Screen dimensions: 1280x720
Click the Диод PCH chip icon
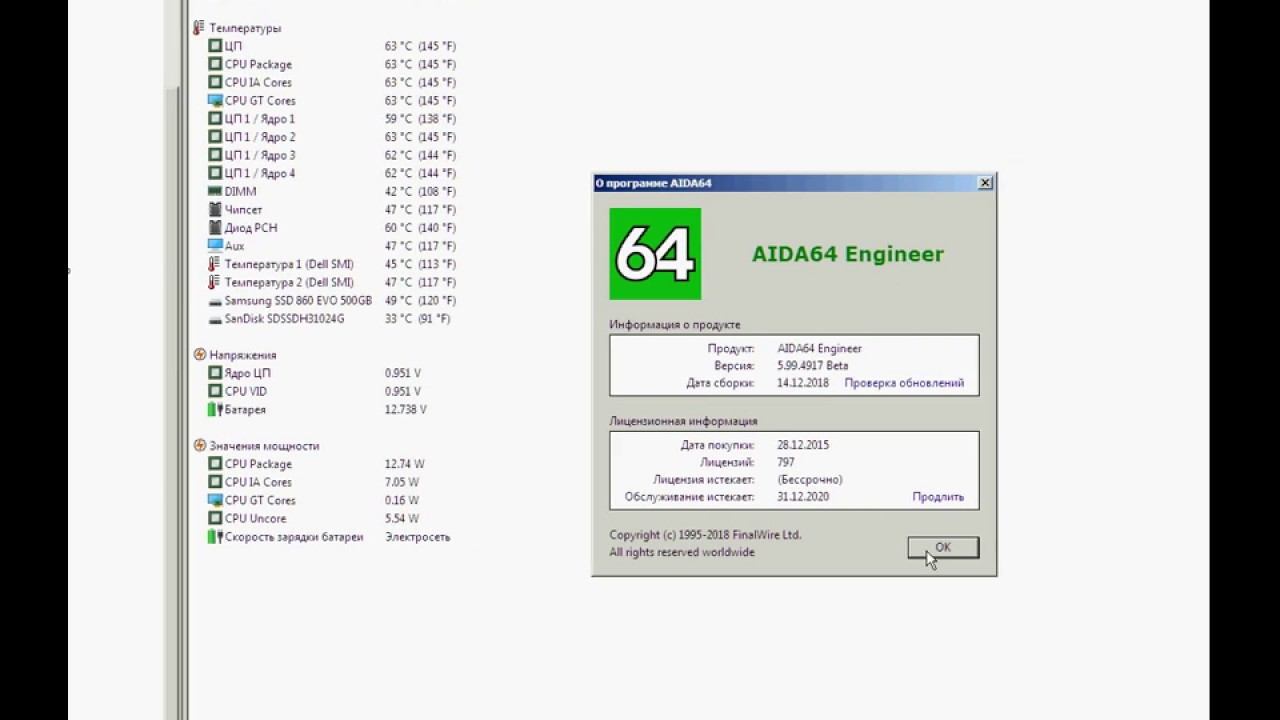215,227
